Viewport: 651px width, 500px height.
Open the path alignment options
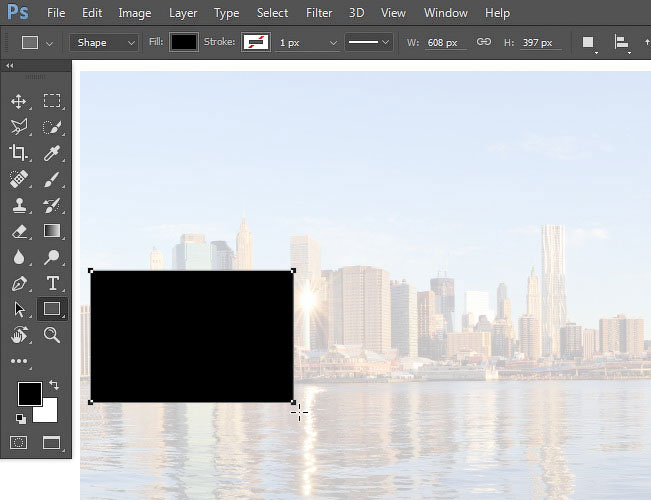(x=622, y=43)
